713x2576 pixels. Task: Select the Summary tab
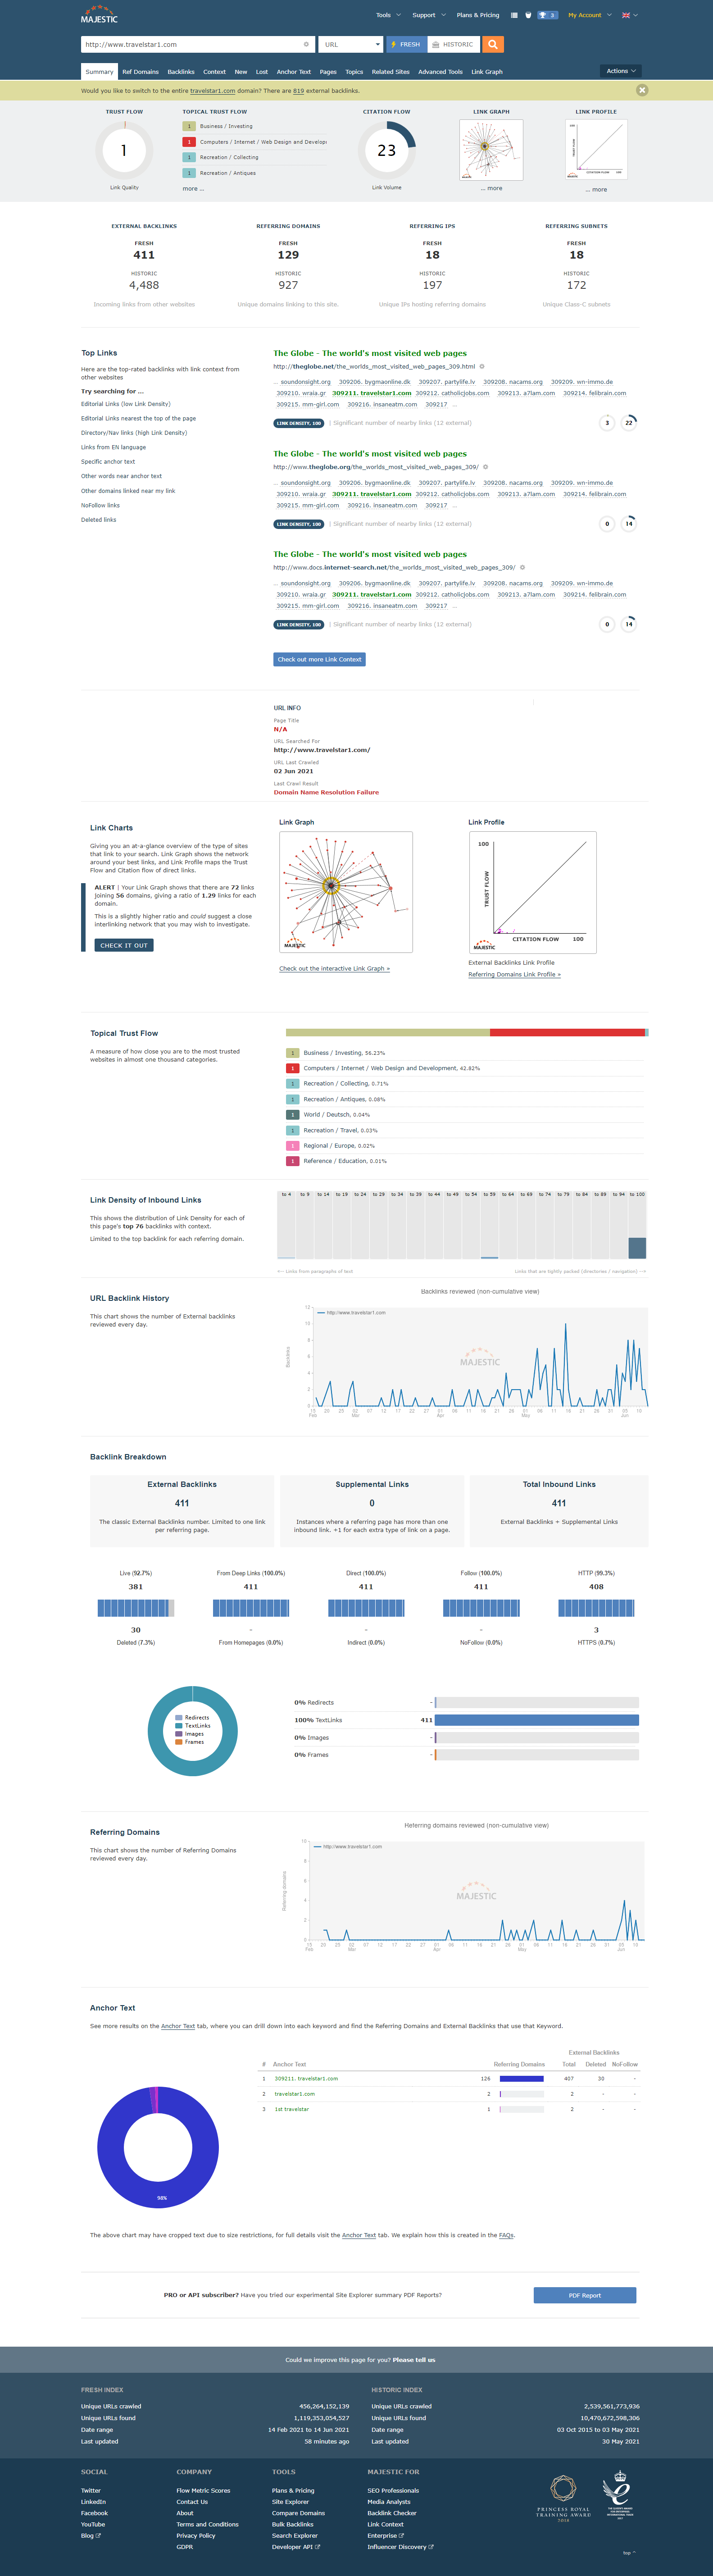[x=99, y=72]
